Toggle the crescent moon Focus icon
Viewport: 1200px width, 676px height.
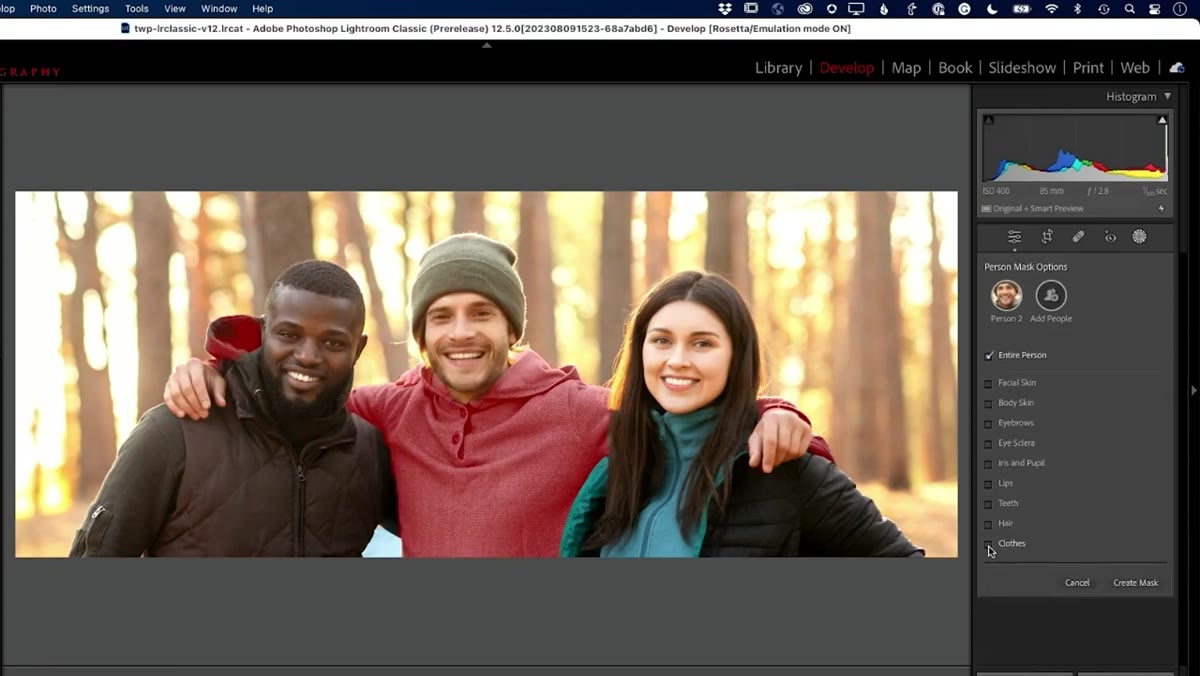click(992, 8)
